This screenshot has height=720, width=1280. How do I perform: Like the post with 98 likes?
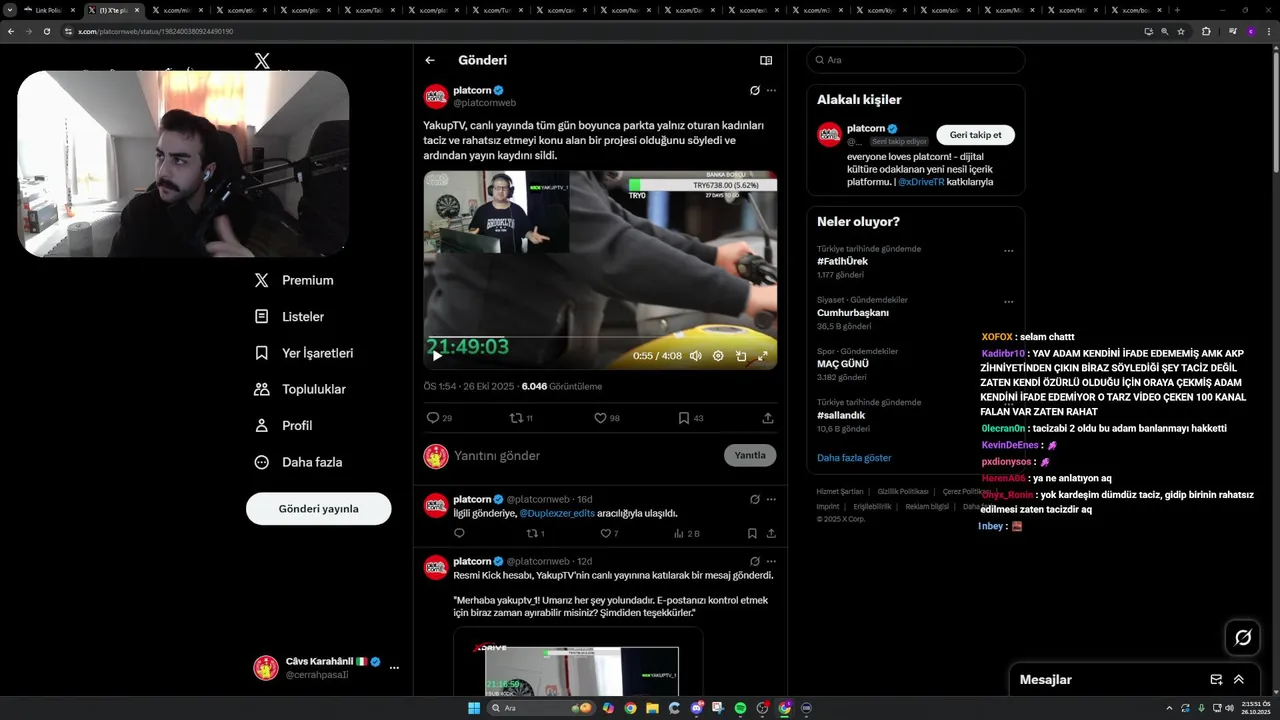607,418
